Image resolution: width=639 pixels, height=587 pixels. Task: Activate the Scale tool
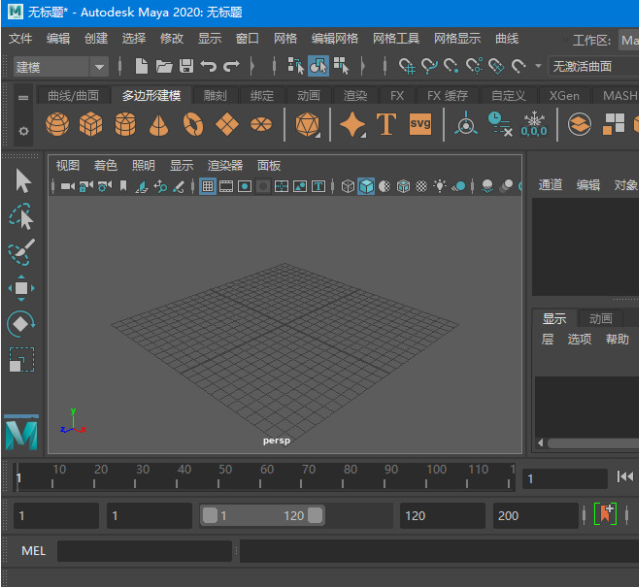[21, 360]
